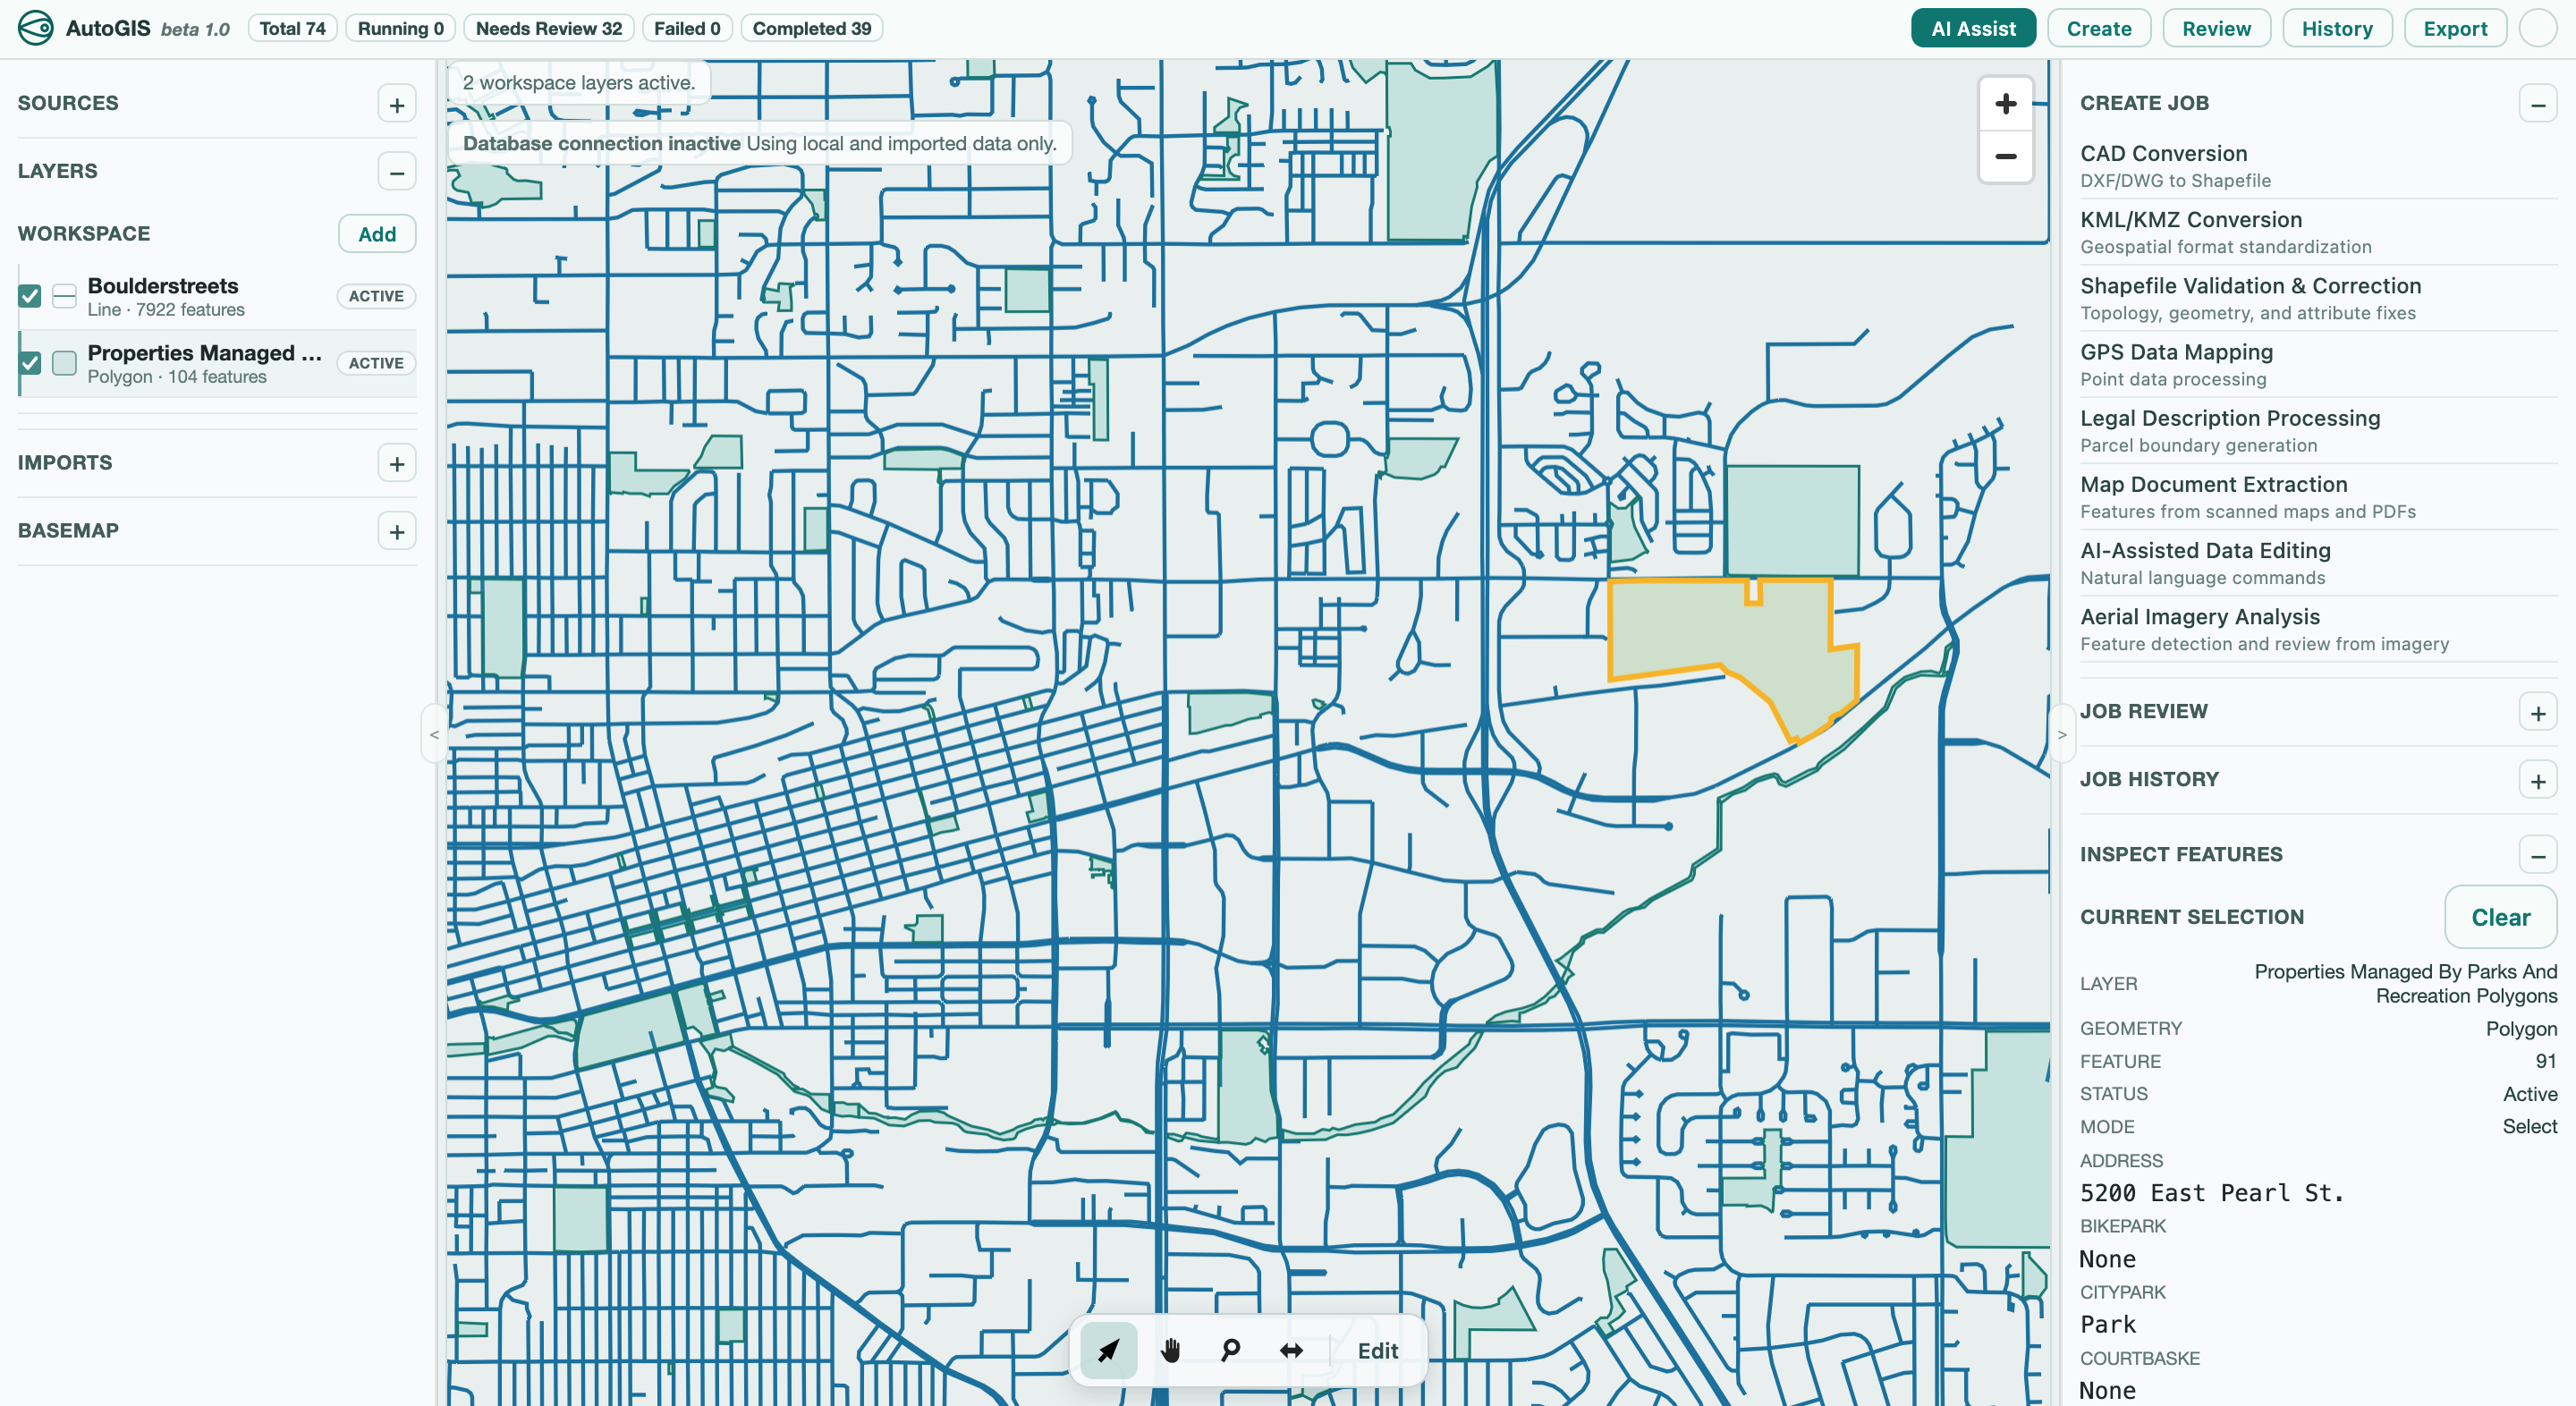This screenshot has width=2576, height=1406.
Task: Collapse the Create Job panel
Action: coord(2537,104)
